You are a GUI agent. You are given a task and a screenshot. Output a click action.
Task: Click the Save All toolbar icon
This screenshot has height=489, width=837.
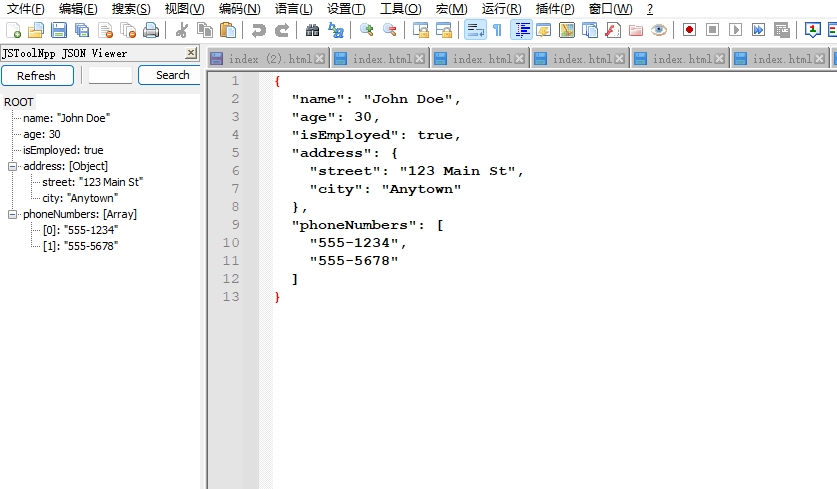[82, 30]
